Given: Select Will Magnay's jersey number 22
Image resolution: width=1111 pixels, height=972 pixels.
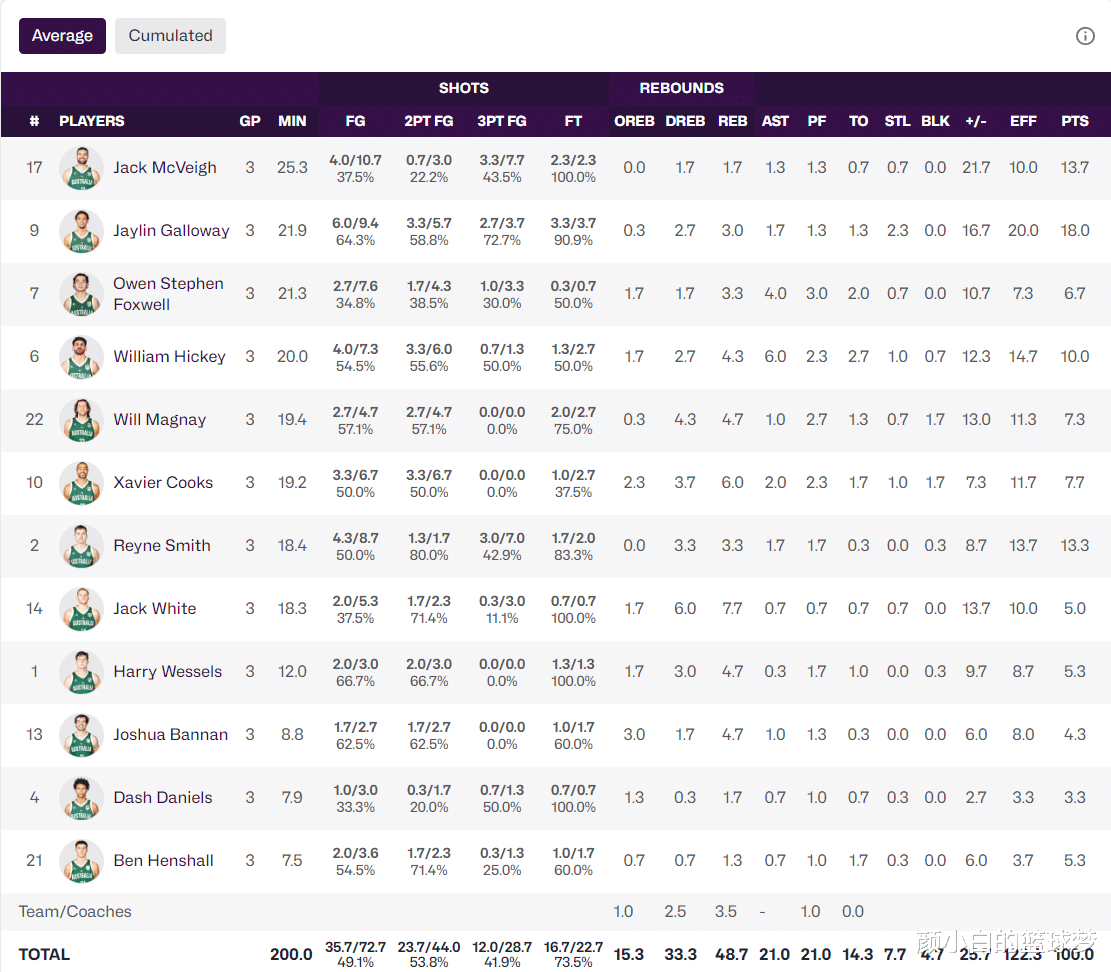Looking at the screenshot, I should [34, 420].
